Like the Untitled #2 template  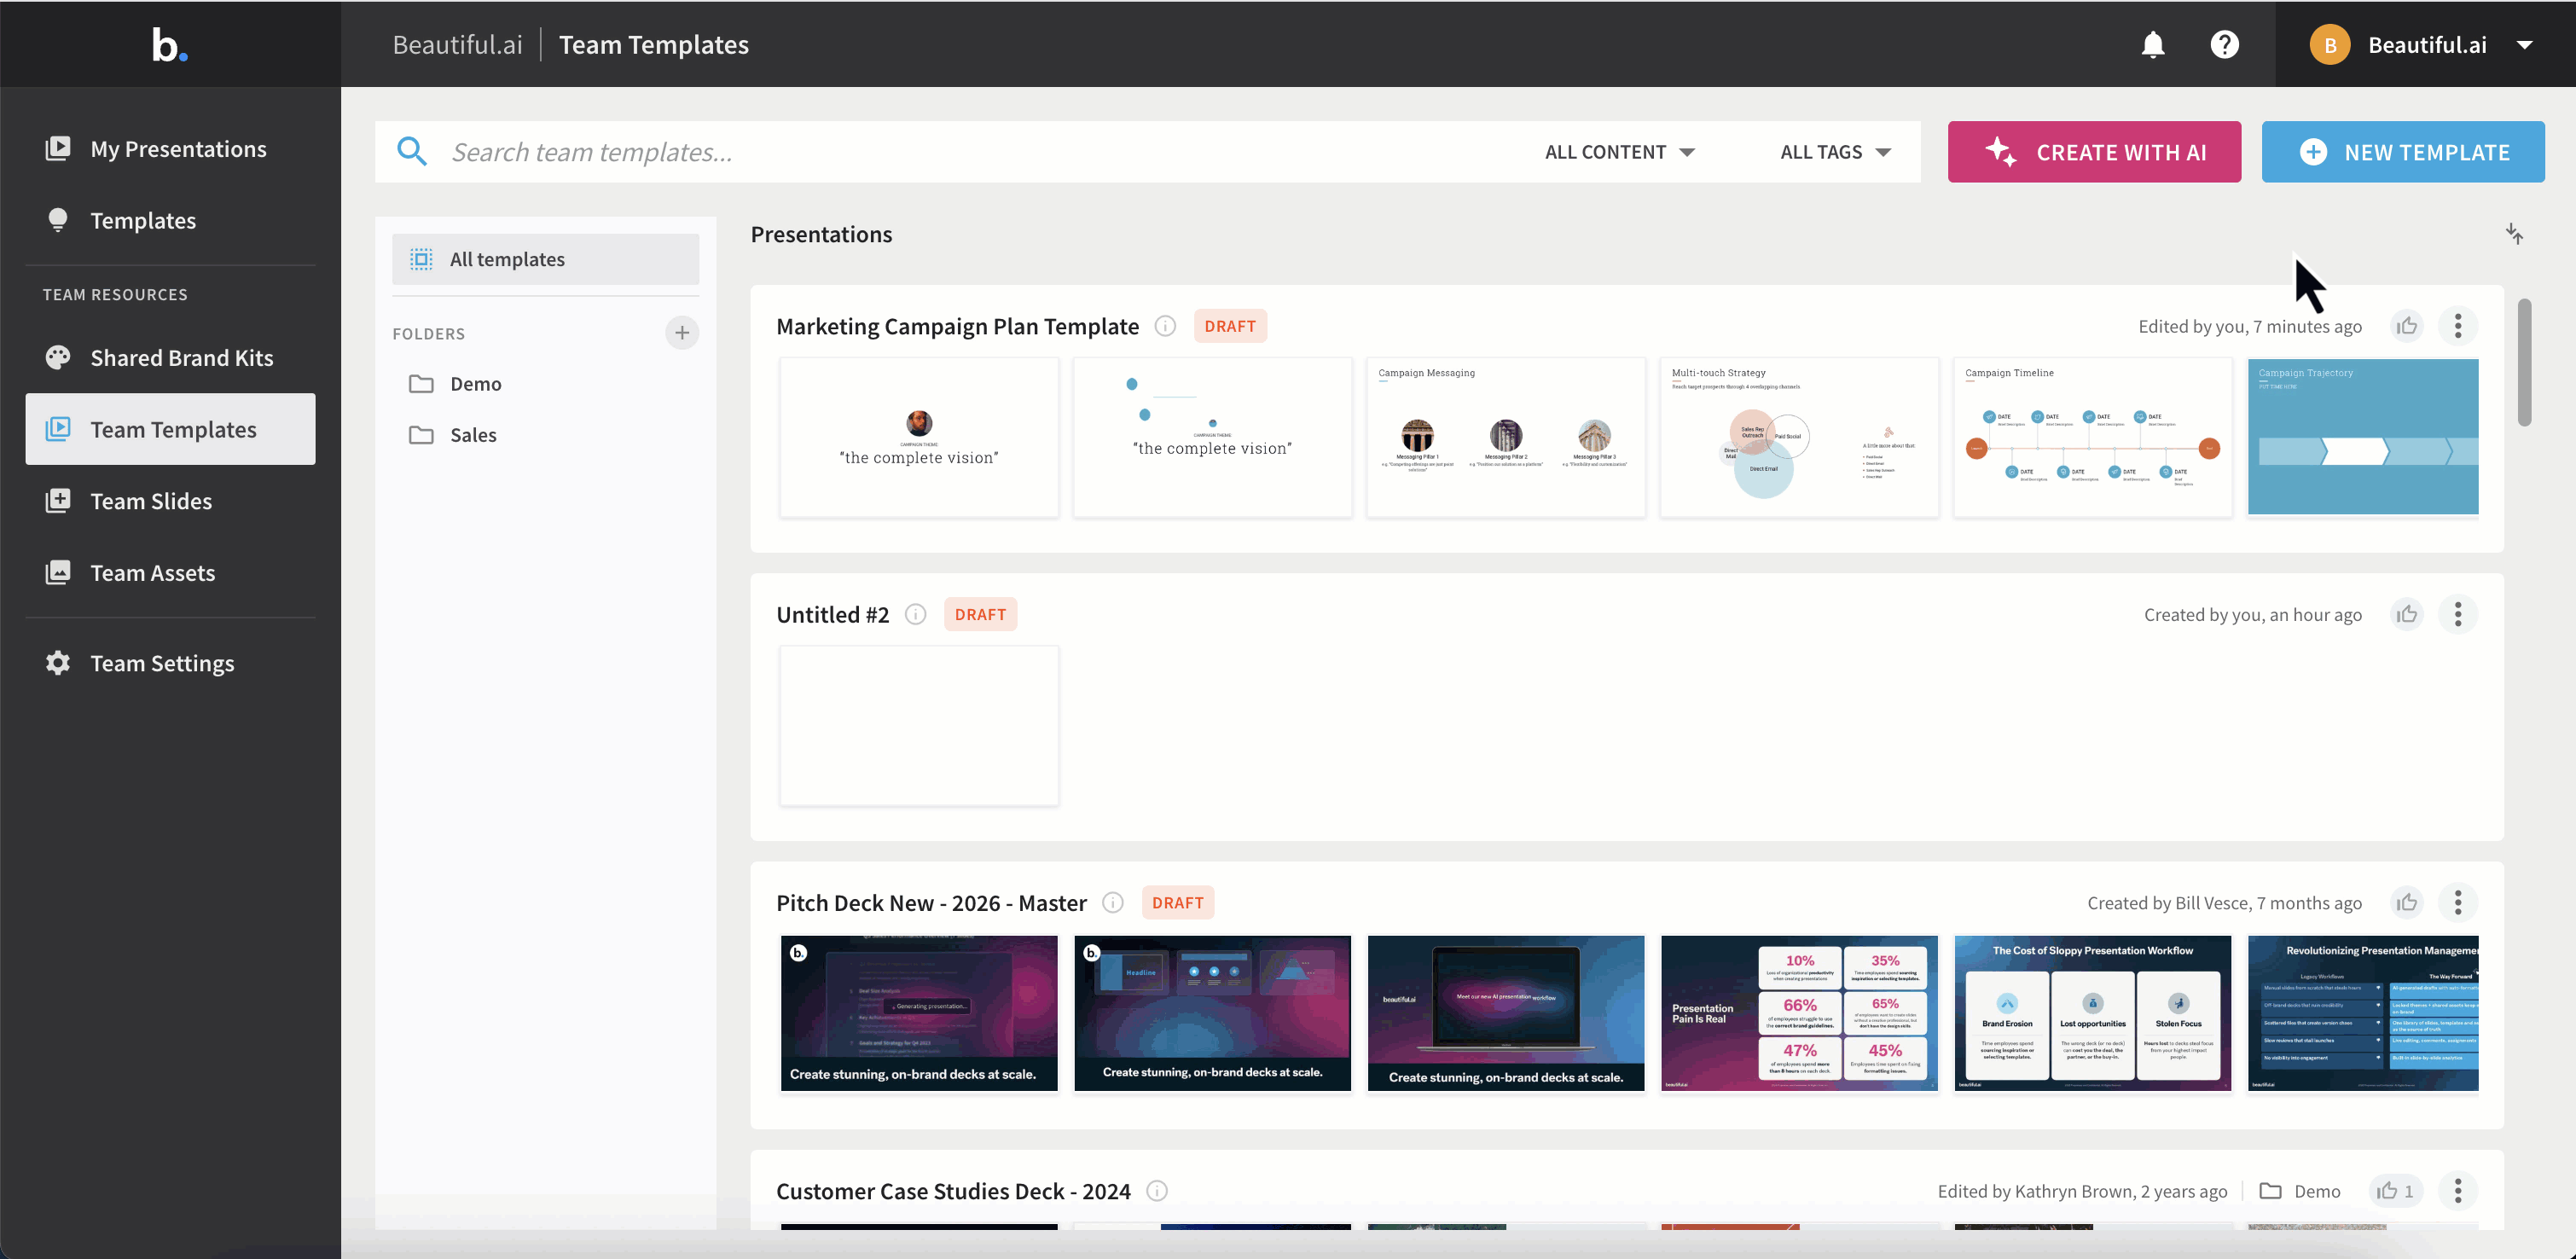pos(2407,615)
